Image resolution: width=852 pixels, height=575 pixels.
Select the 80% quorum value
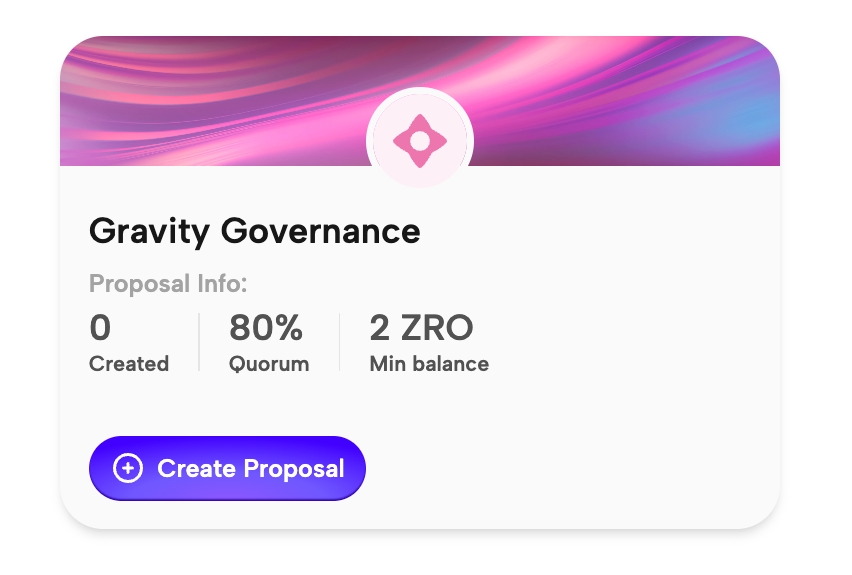click(266, 328)
